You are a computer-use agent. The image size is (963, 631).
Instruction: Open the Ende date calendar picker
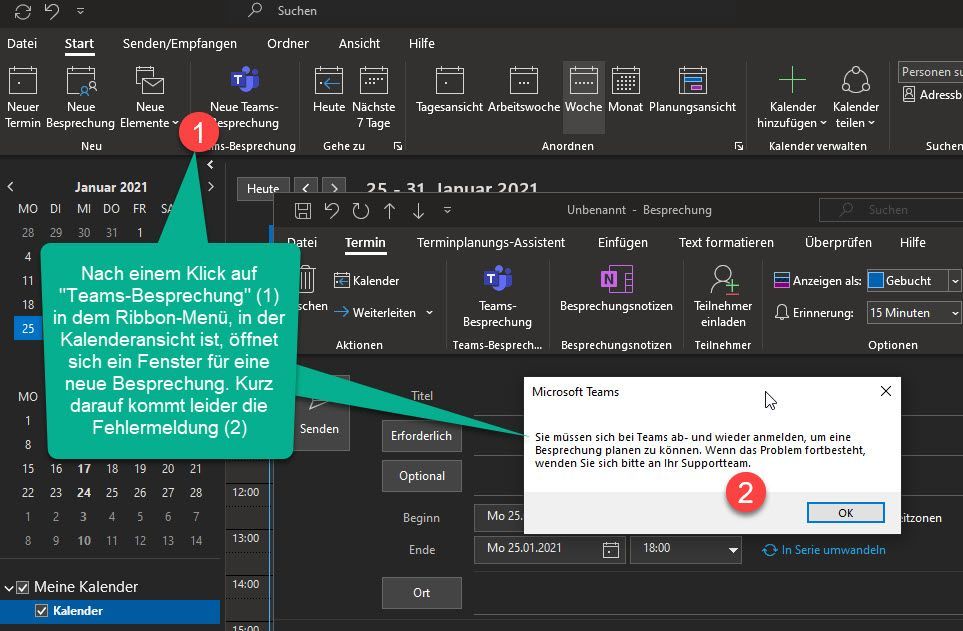[x=610, y=549]
